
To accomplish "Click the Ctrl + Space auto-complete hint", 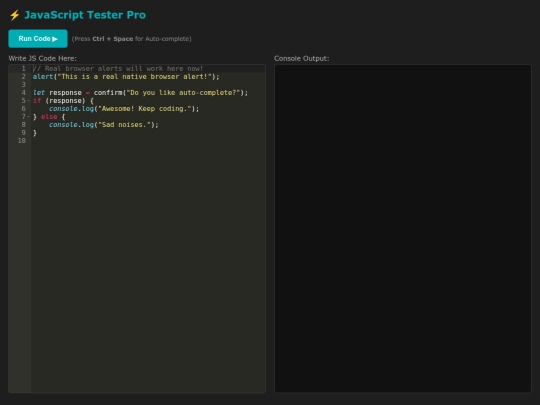I will click(132, 39).
